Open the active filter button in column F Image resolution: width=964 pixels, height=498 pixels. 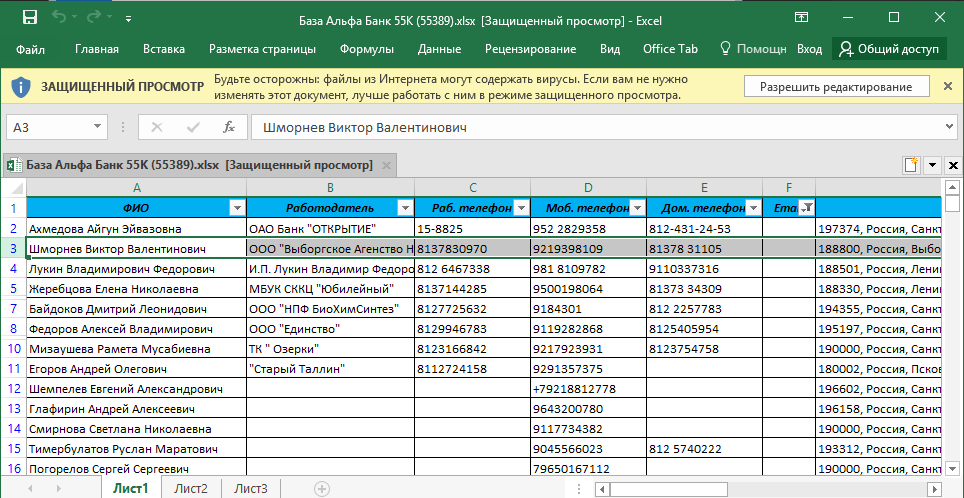pos(806,208)
